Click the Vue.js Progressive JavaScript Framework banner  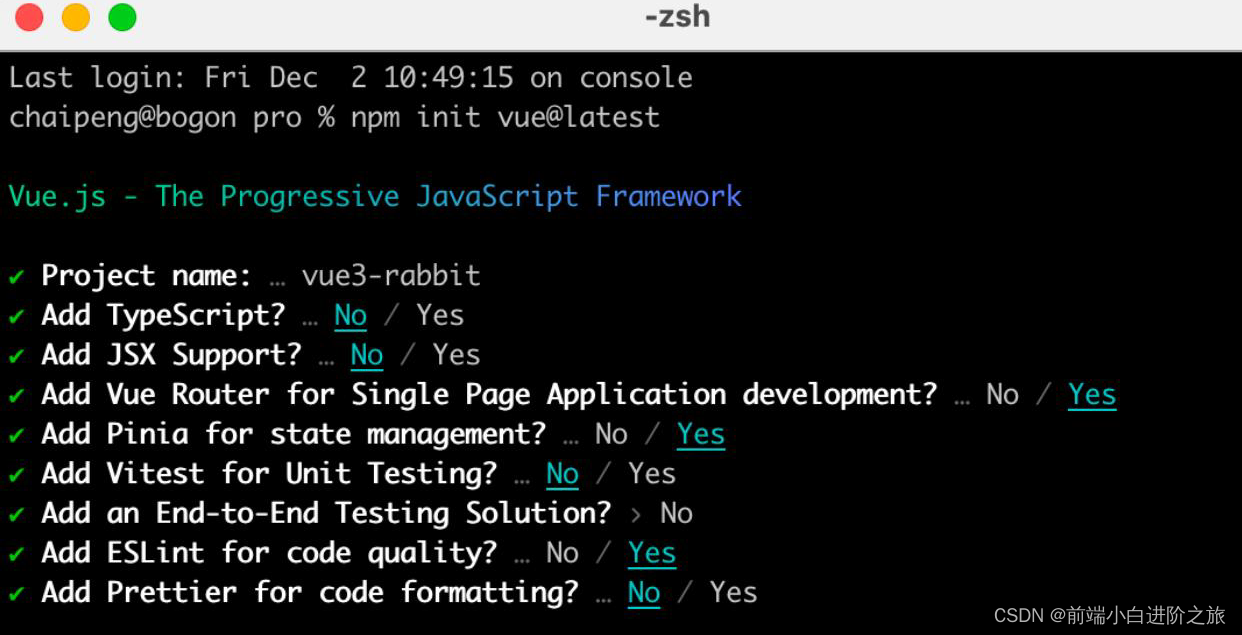coord(375,197)
